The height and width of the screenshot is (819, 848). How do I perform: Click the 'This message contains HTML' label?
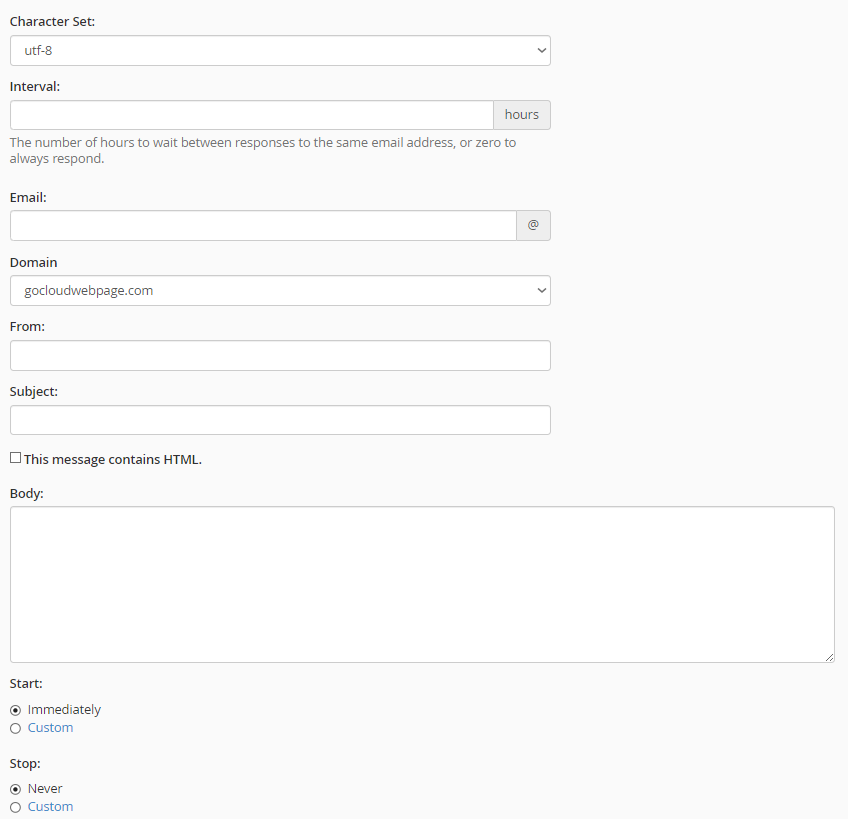(x=112, y=459)
